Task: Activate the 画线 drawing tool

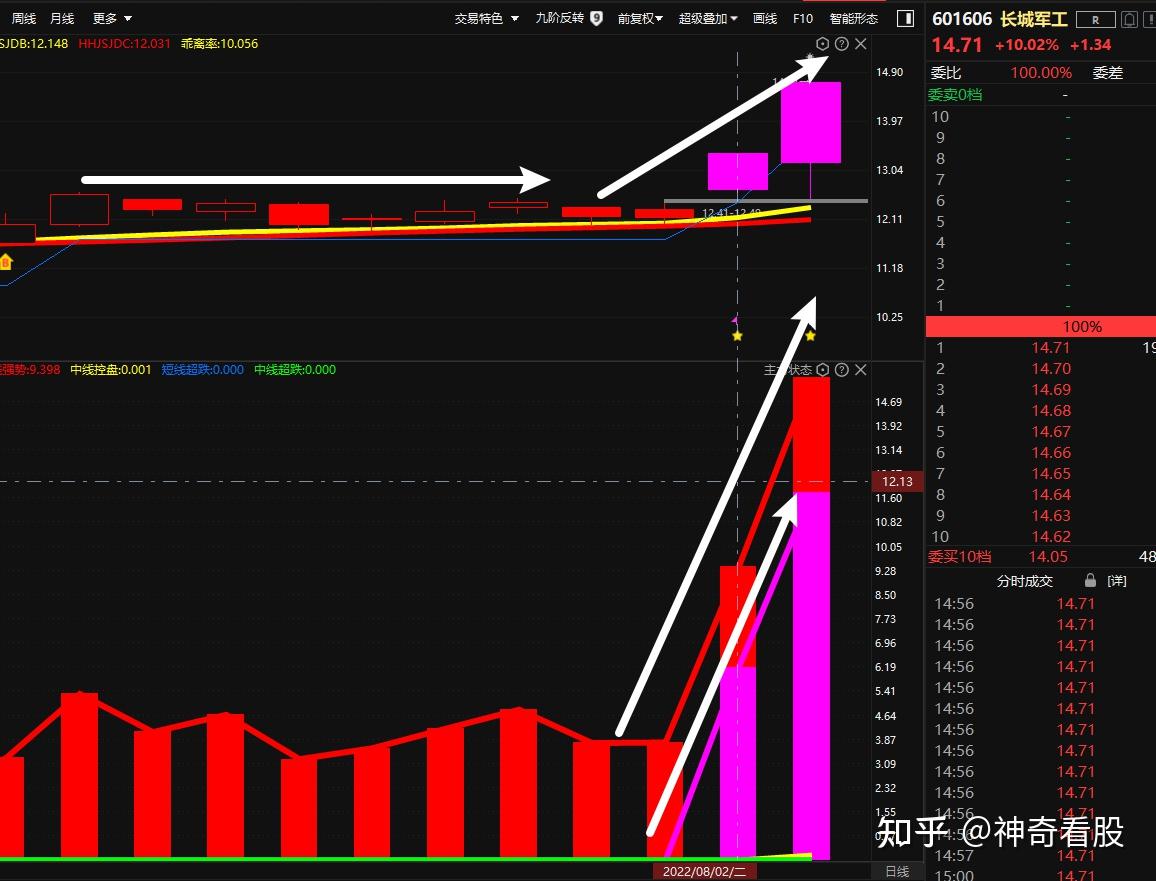Action: tap(765, 18)
